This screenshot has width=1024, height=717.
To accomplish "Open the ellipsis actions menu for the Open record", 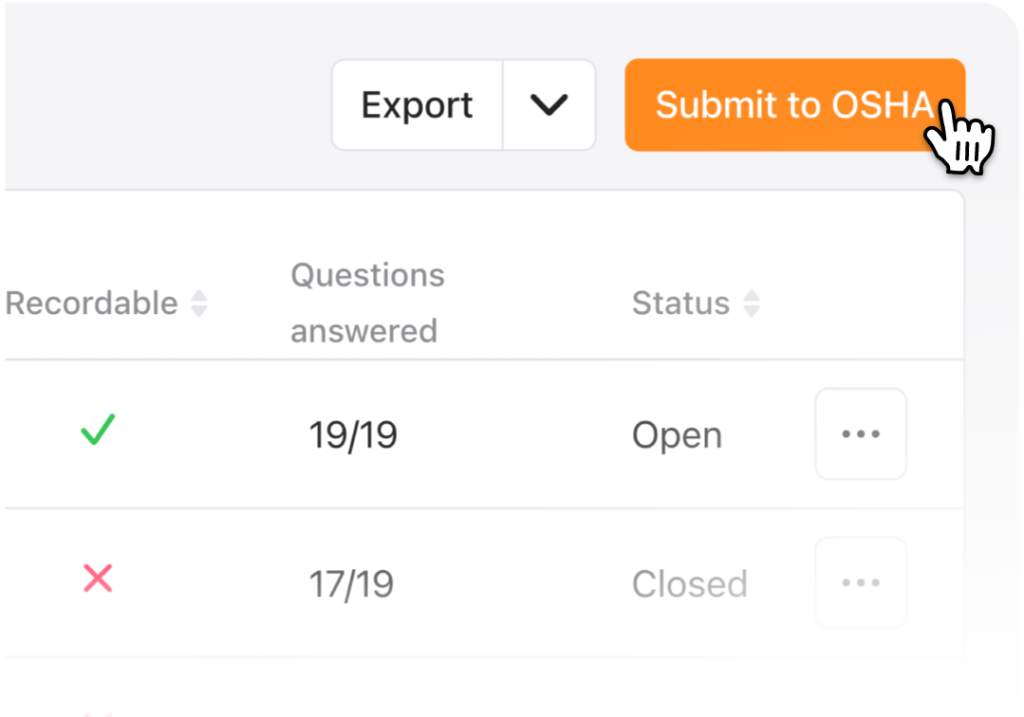I will (860, 434).
